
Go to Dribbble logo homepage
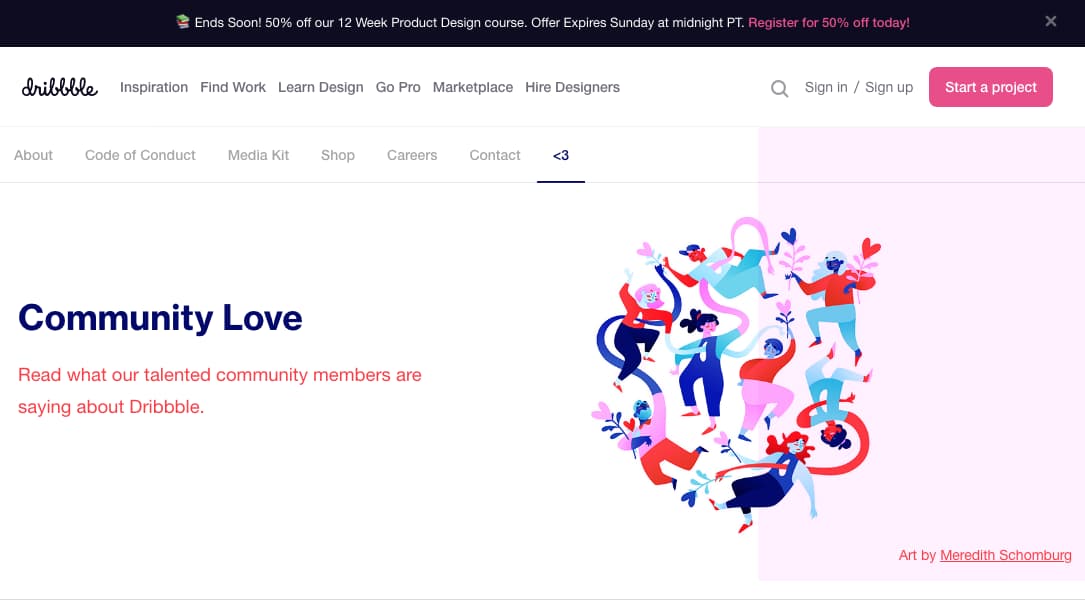point(60,87)
